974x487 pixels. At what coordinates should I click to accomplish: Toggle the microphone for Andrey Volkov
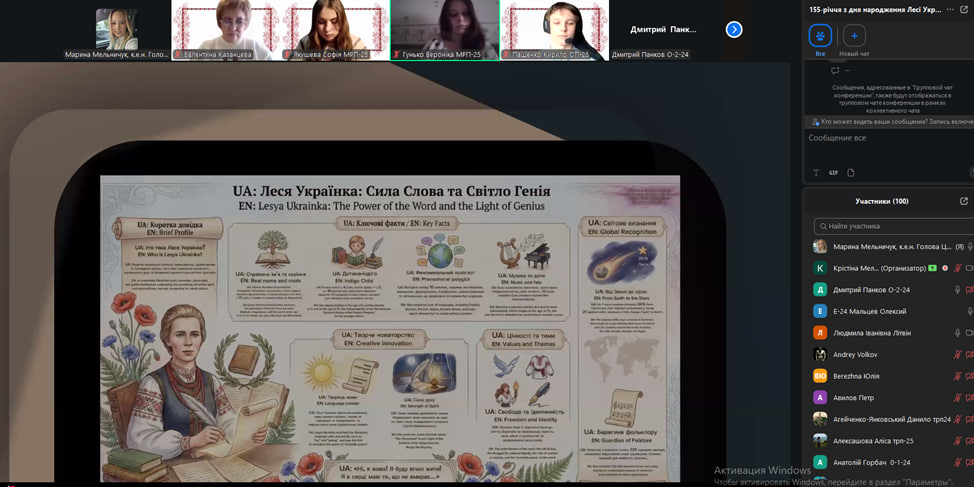pyautogui.click(x=957, y=354)
